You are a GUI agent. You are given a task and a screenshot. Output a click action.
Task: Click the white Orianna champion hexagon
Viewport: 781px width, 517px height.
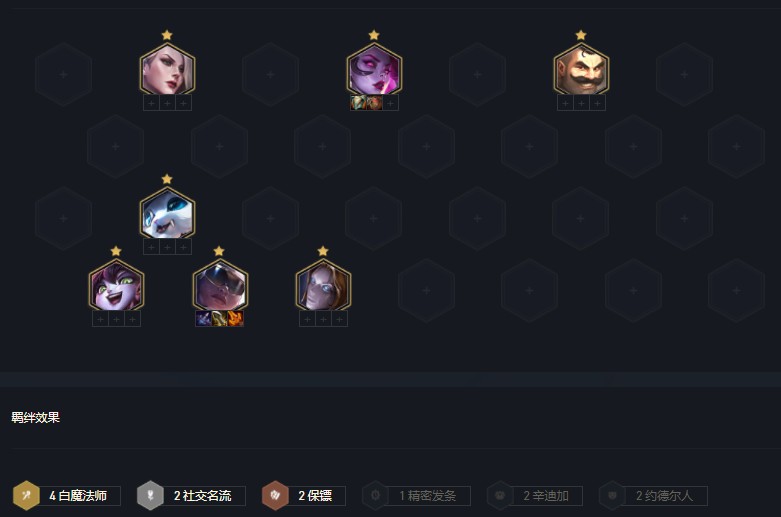(167, 213)
